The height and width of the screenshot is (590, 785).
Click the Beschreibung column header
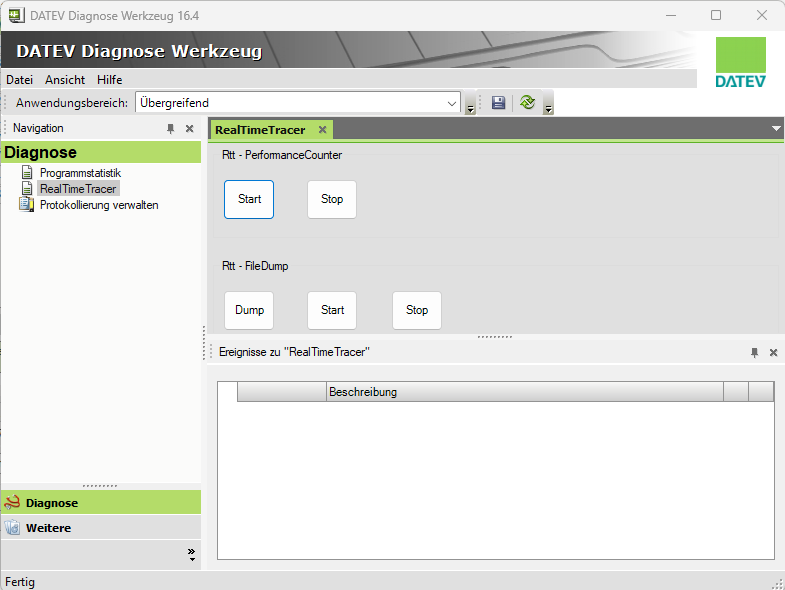[525, 392]
